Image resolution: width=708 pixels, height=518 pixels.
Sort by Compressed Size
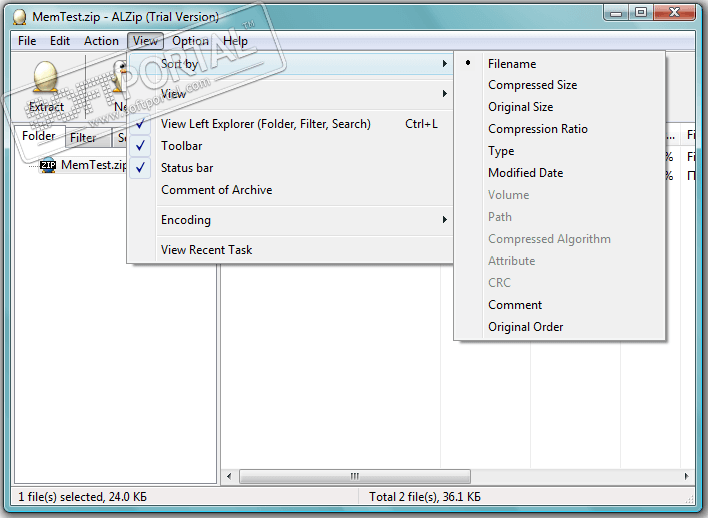point(559,85)
